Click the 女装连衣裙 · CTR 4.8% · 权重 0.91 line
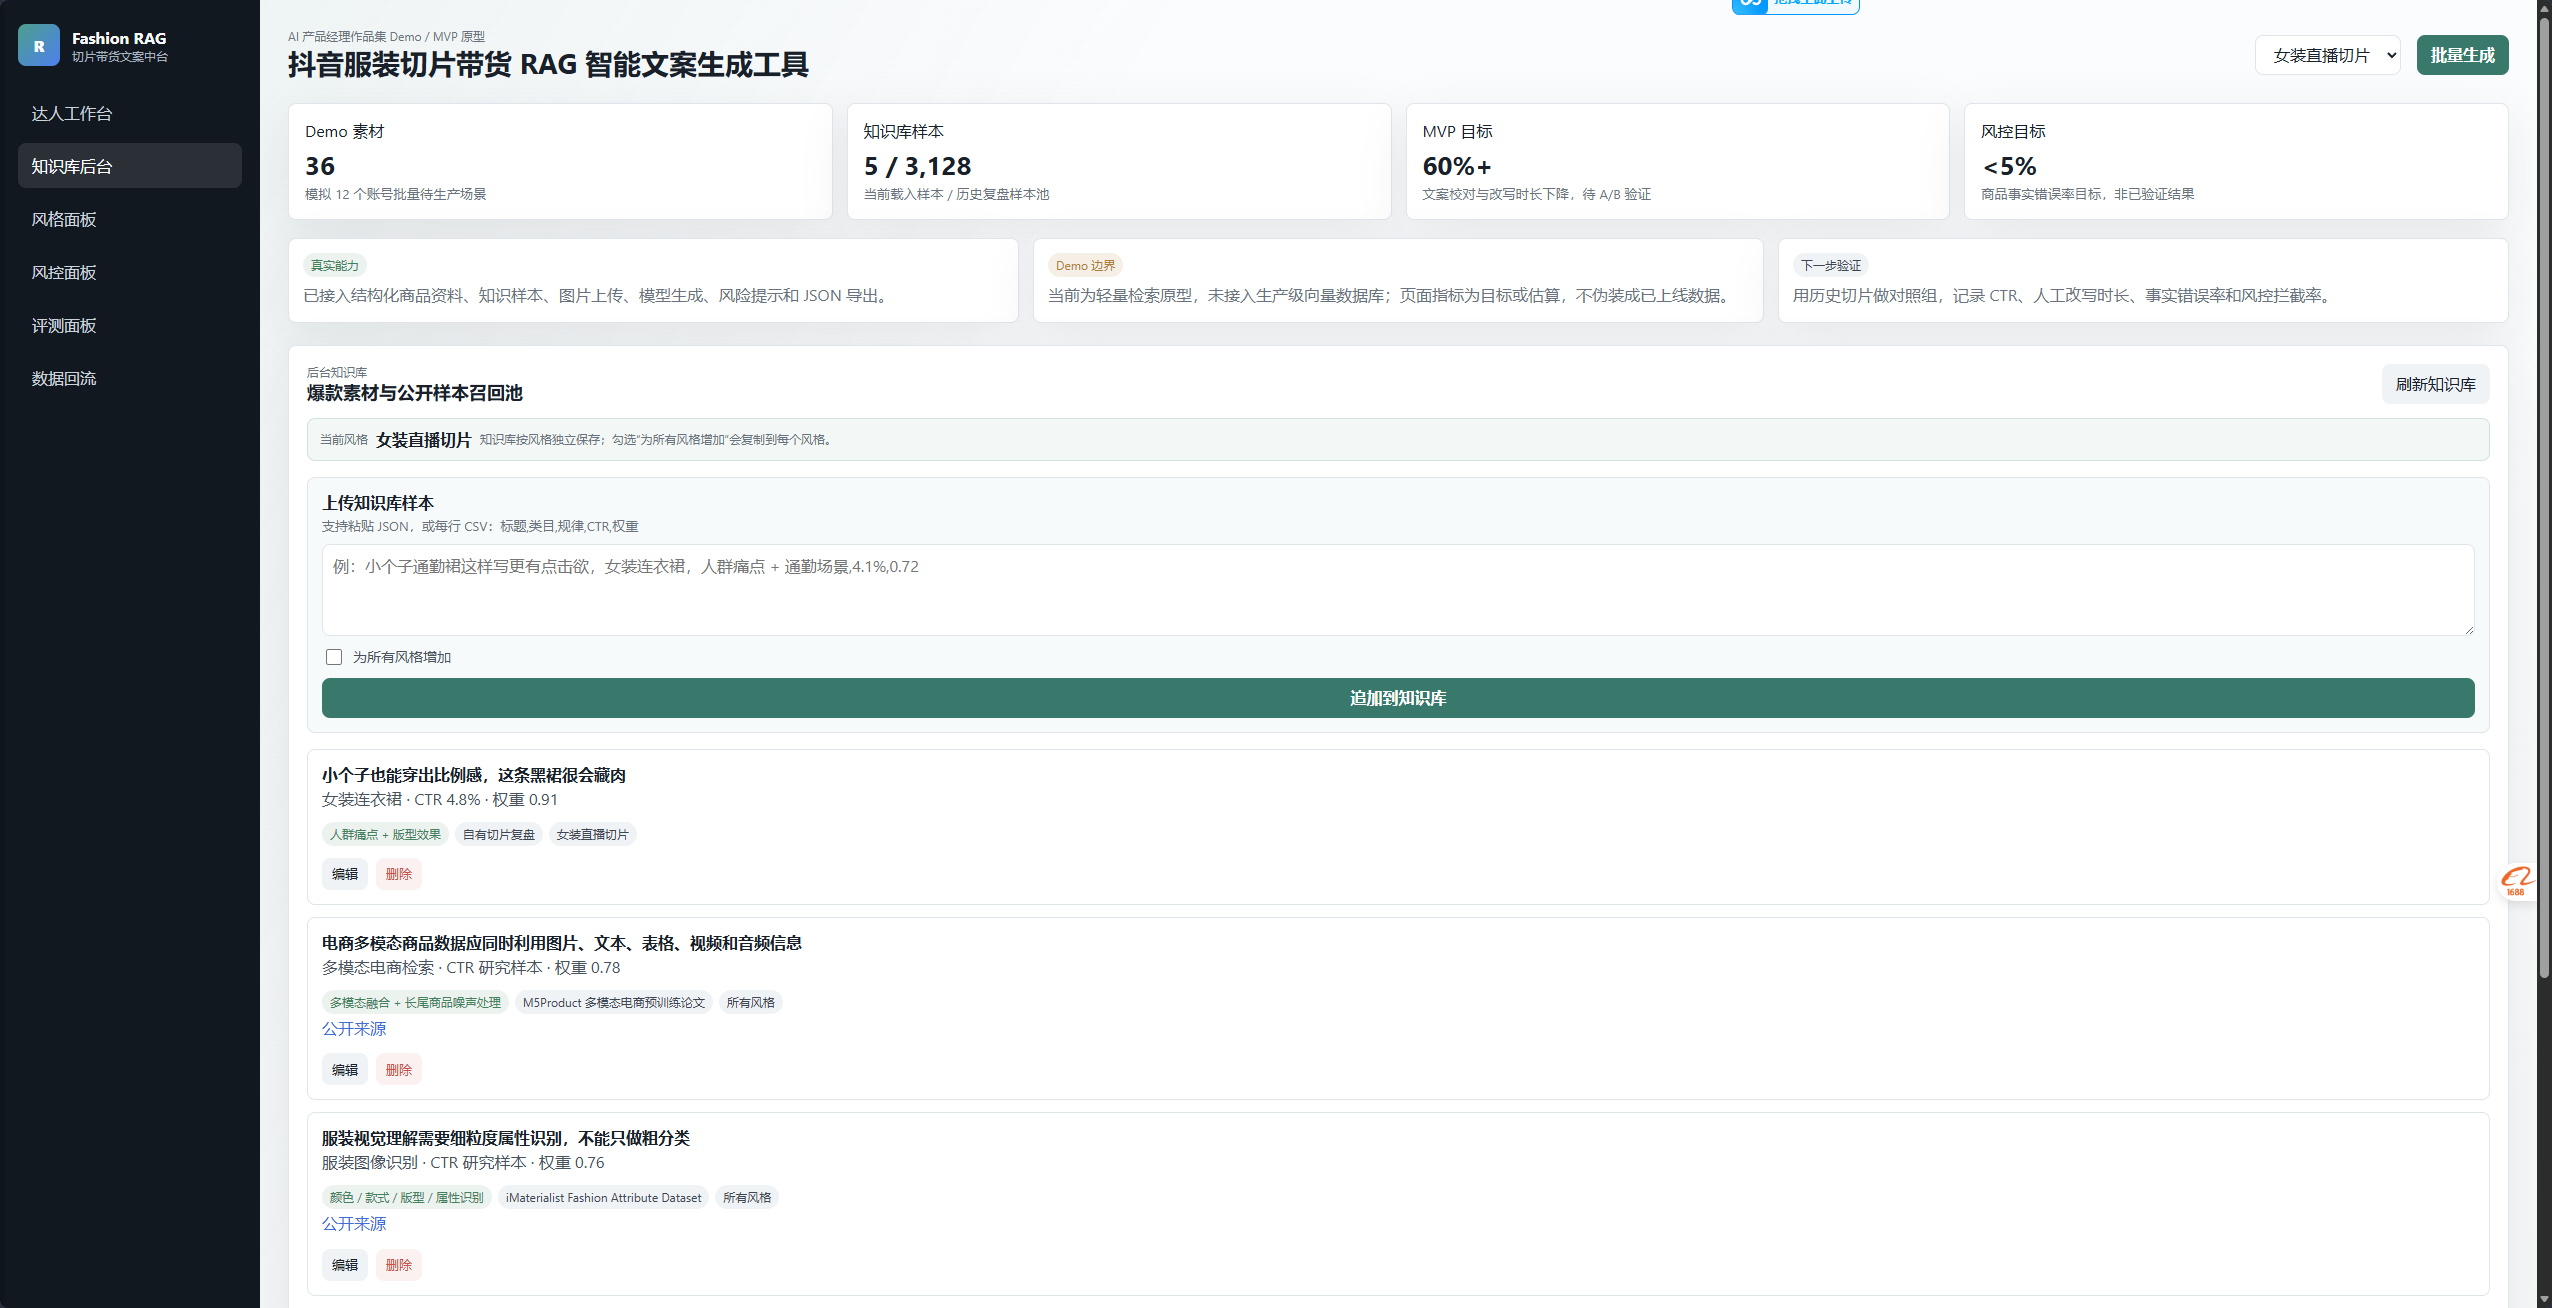The width and height of the screenshot is (2552, 1308). [440, 799]
